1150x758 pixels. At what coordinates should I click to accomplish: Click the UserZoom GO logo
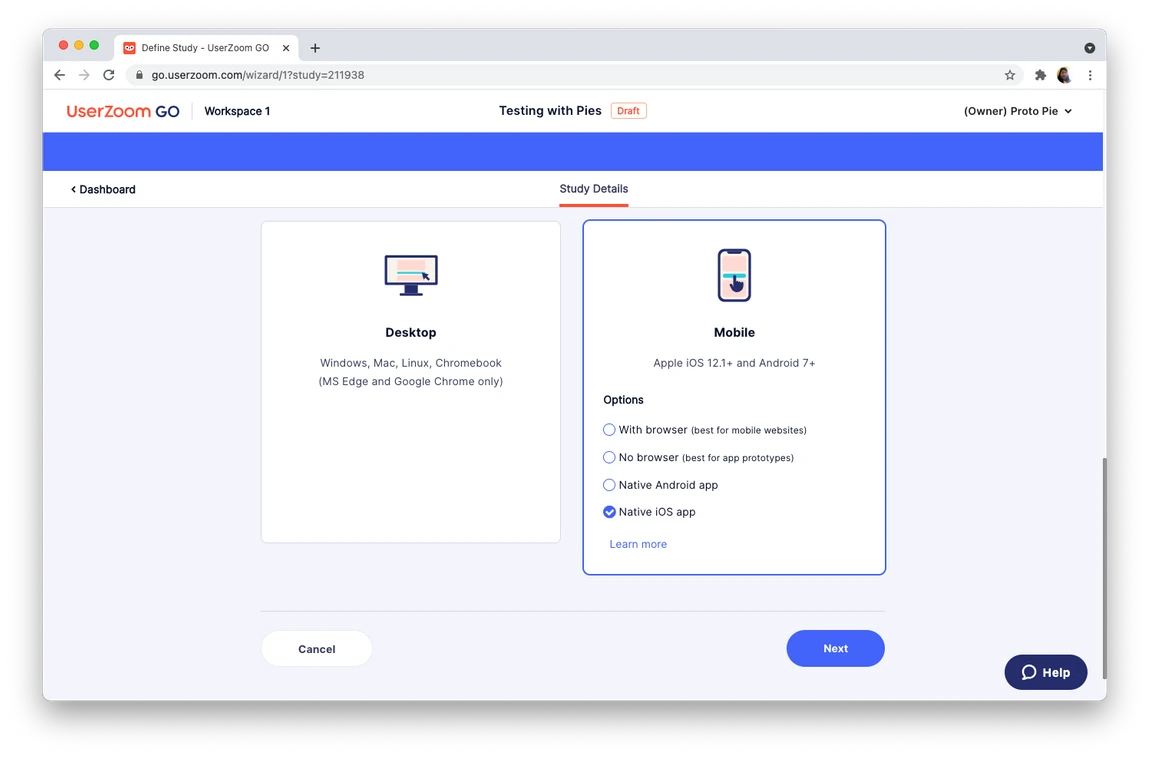122,111
